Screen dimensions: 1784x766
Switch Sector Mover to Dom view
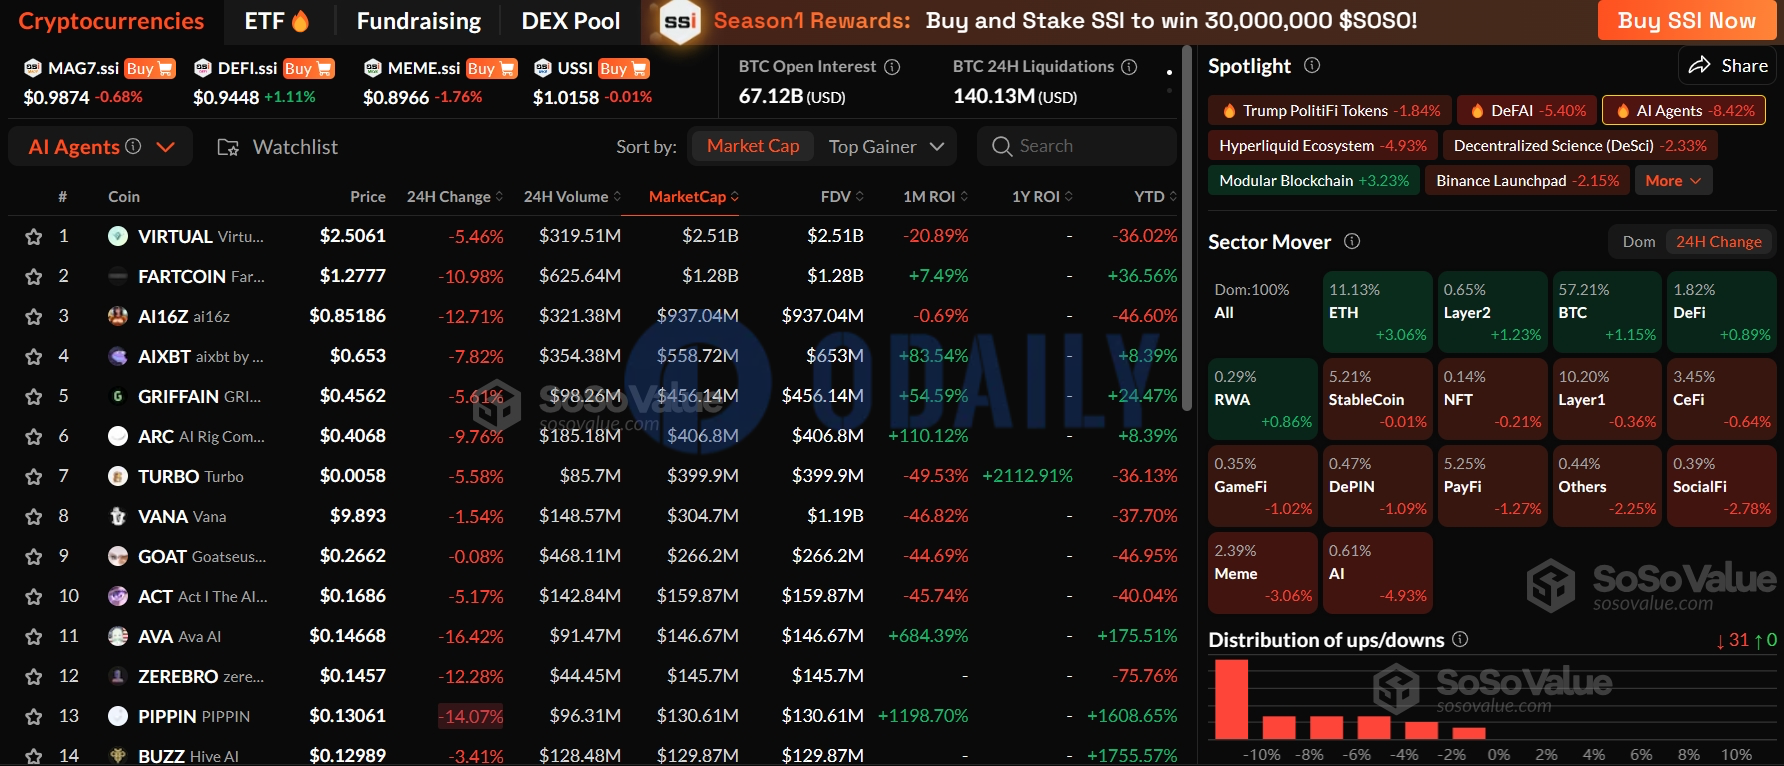pyautogui.click(x=1638, y=241)
